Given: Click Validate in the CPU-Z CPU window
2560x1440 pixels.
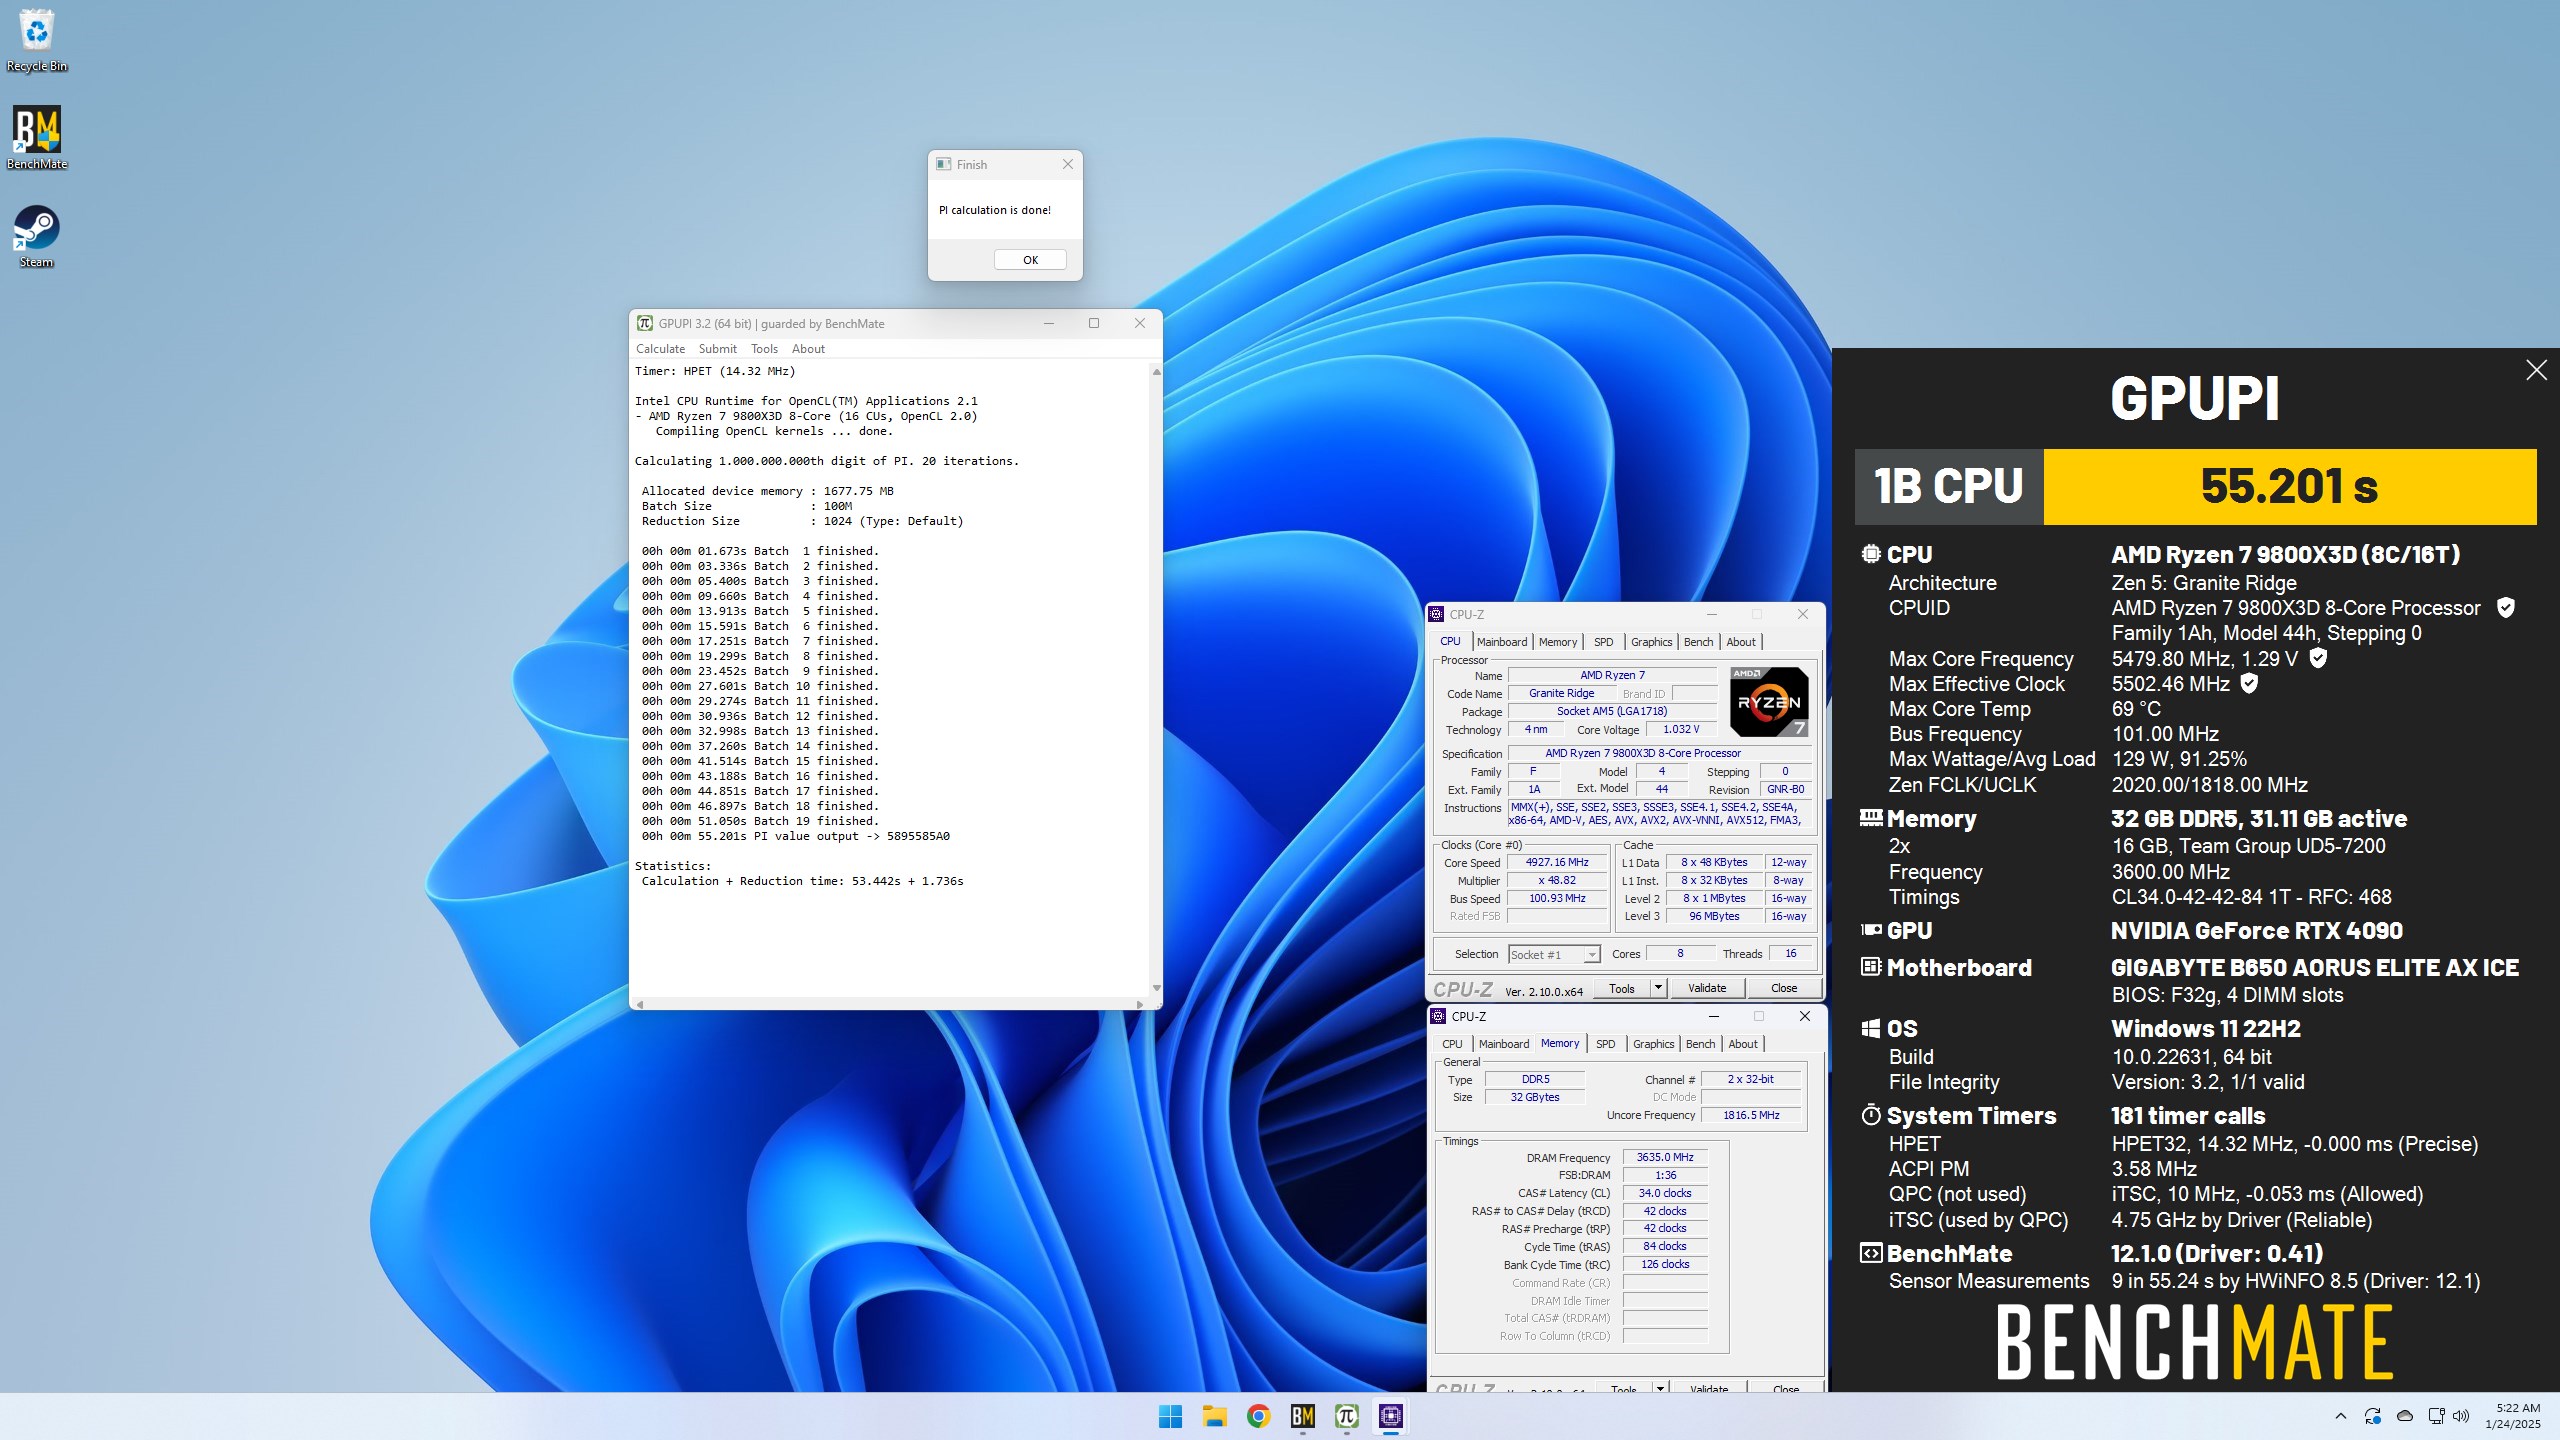Looking at the screenshot, I should [1707, 988].
